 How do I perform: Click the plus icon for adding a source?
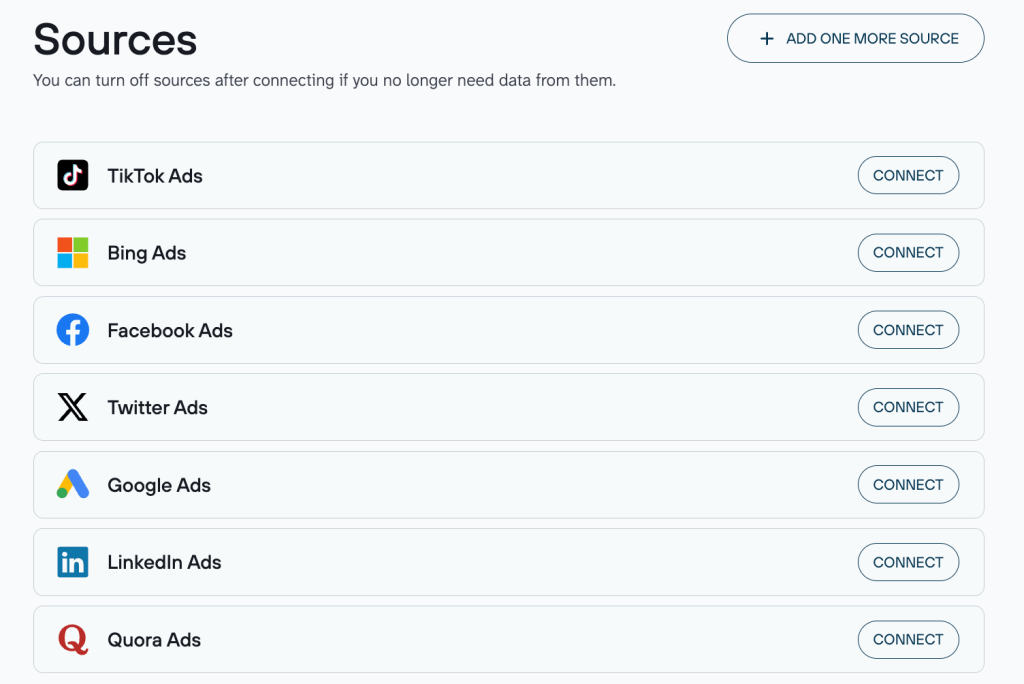tap(767, 39)
